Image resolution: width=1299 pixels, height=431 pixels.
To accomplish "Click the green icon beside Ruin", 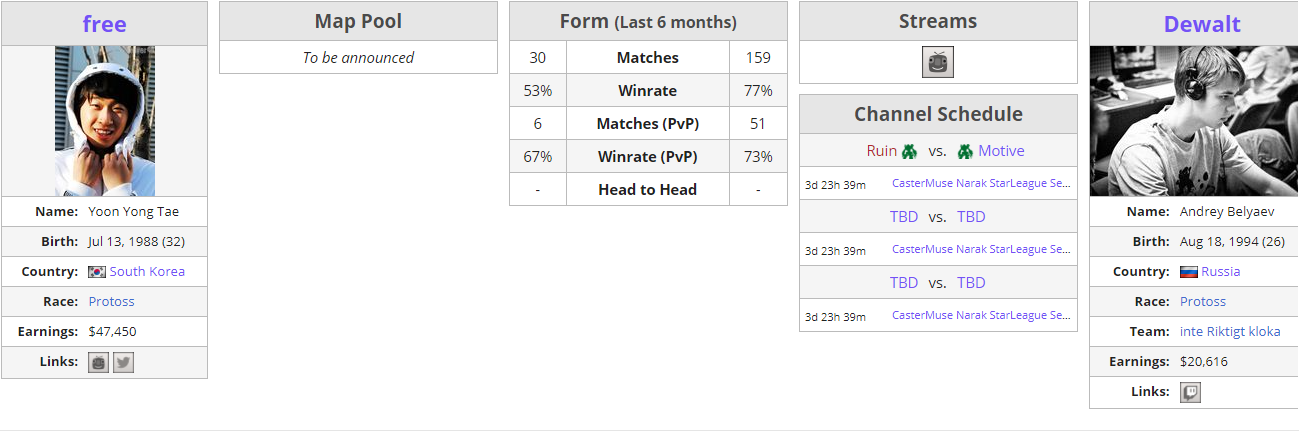I will click(909, 151).
